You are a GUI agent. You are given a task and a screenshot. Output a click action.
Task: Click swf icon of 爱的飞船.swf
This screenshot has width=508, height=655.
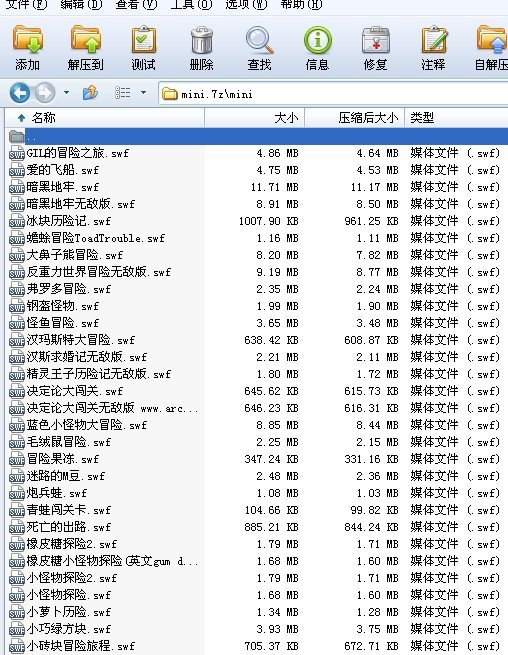pyautogui.click(x=17, y=170)
